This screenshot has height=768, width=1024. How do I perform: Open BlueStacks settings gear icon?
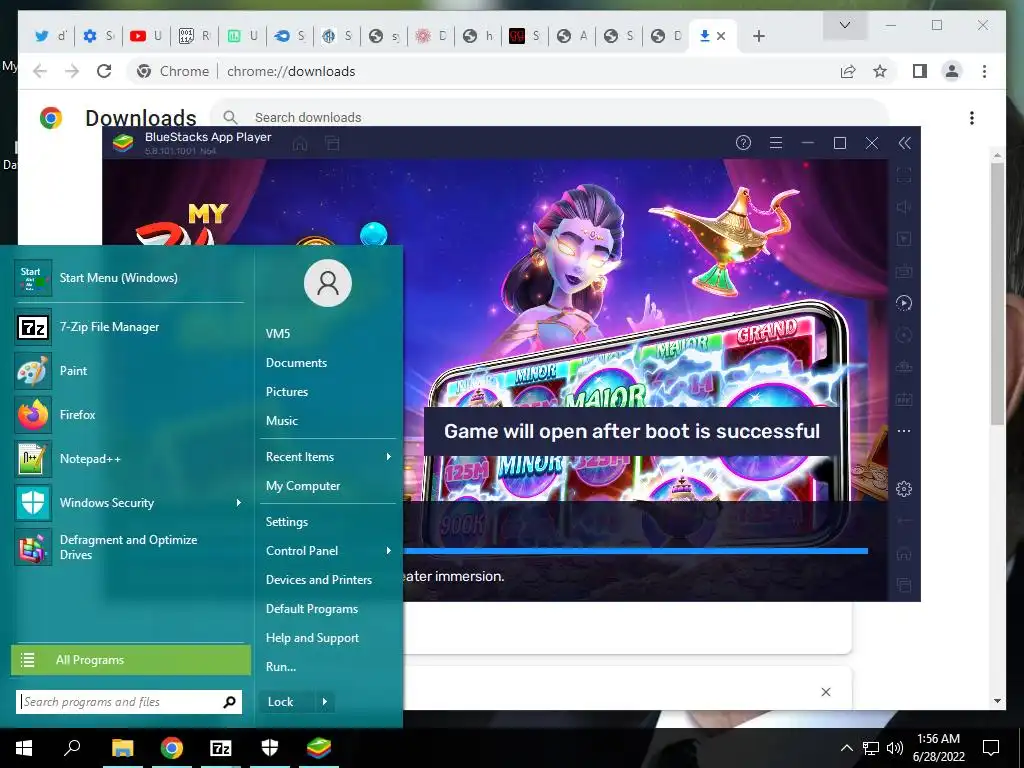click(x=904, y=488)
